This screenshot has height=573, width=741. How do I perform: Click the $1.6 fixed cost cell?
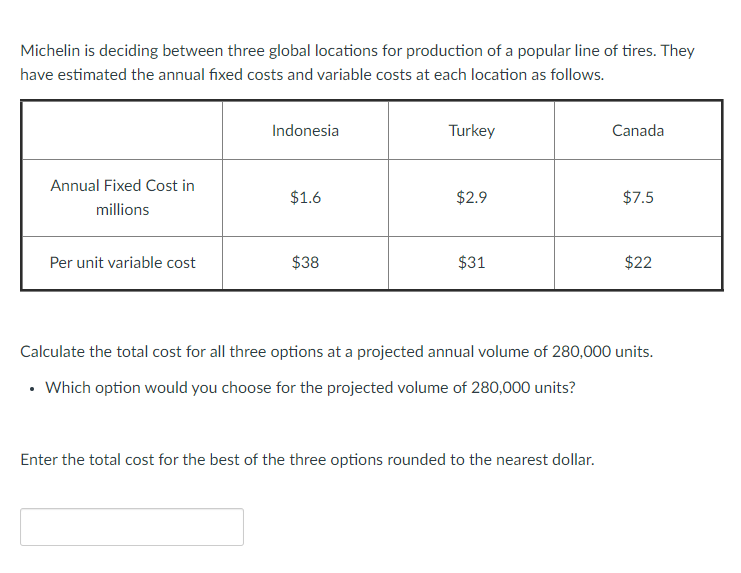click(x=305, y=197)
